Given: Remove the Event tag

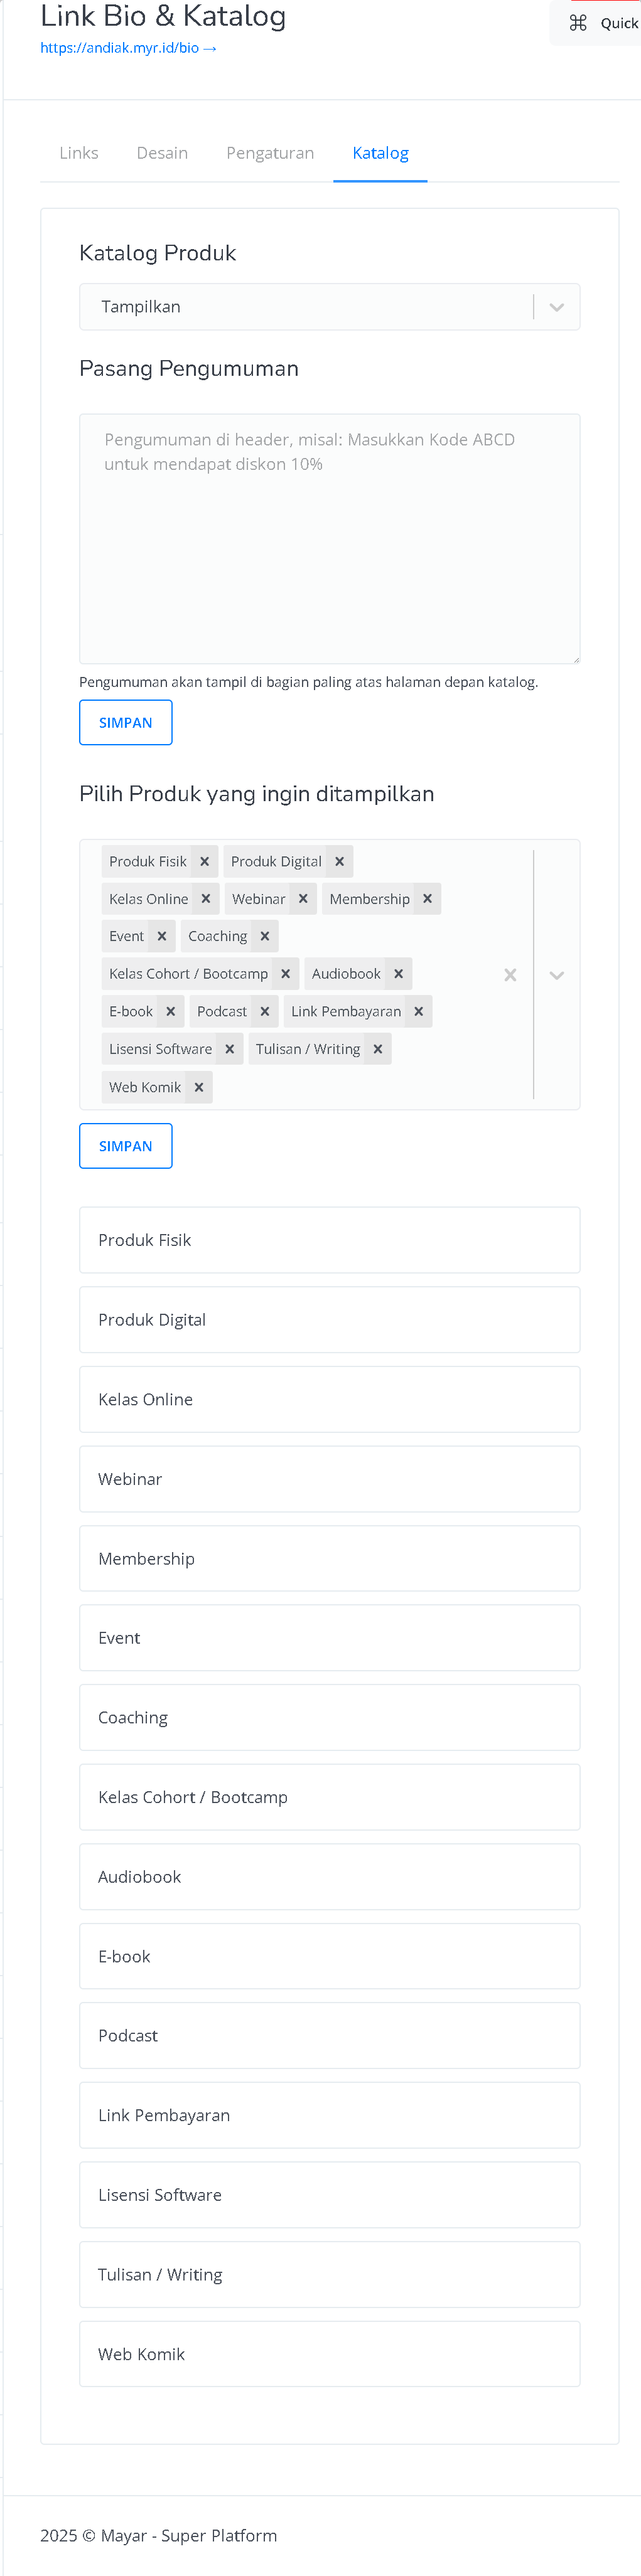Looking at the screenshot, I should tap(162, 936).
